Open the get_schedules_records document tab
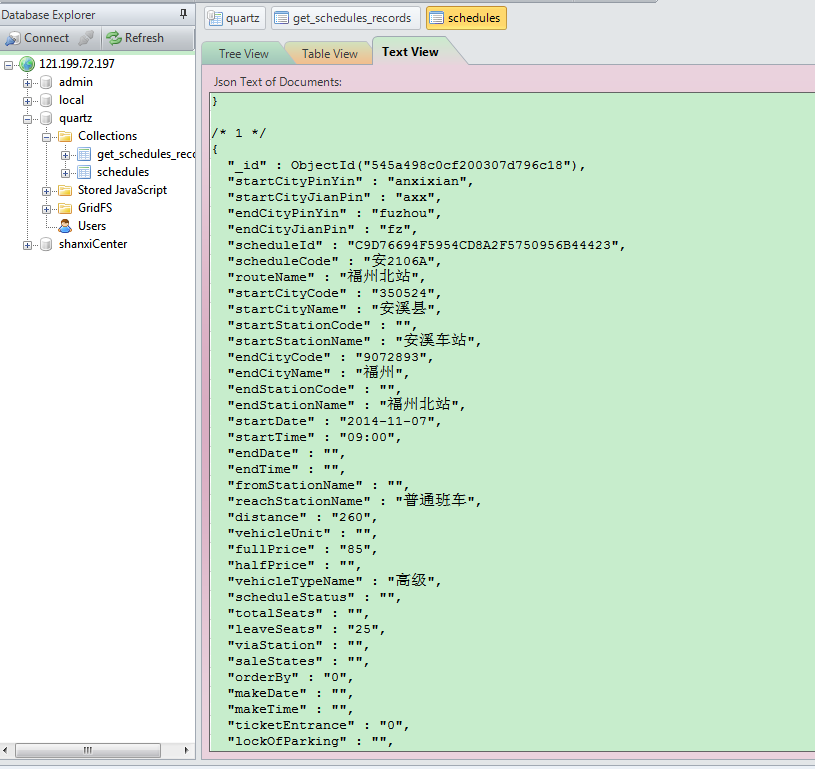The width and height of the screenshot is (815, 769). tap(346, 18)
